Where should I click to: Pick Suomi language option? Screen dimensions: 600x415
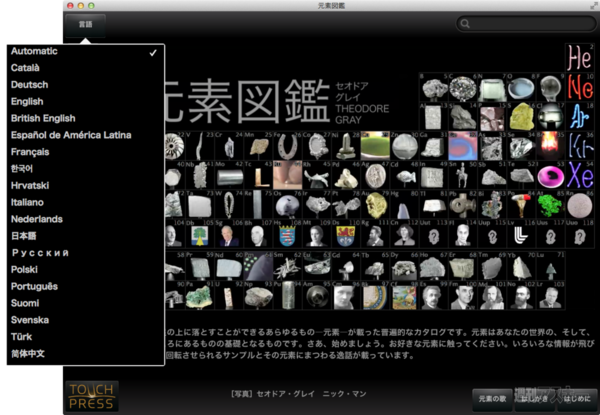coord(86,304)
